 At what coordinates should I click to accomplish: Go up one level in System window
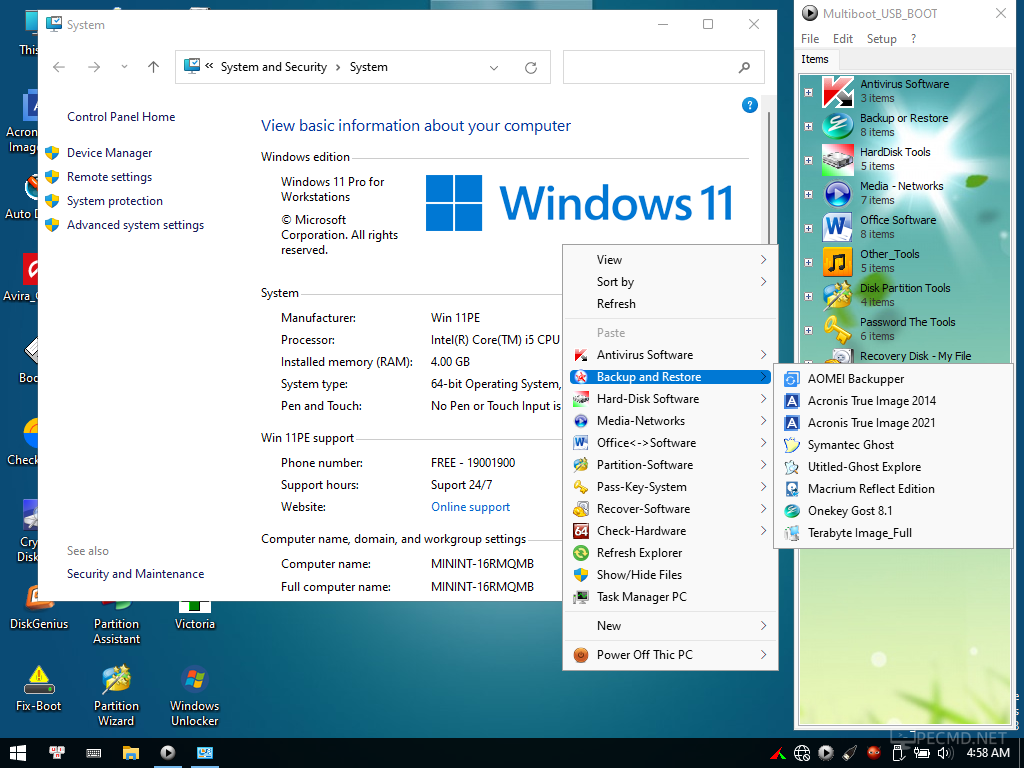pyautogui.click(x=153, y=67)
